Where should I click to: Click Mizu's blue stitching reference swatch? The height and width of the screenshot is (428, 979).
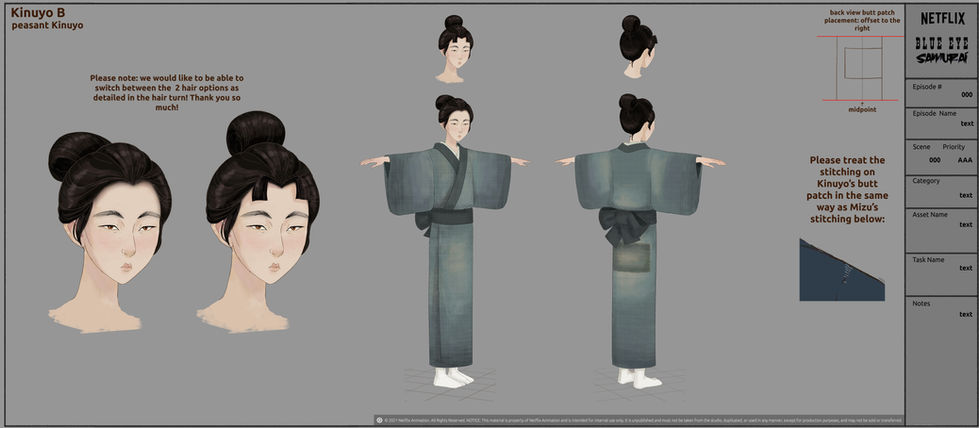[x=842, y=269]
